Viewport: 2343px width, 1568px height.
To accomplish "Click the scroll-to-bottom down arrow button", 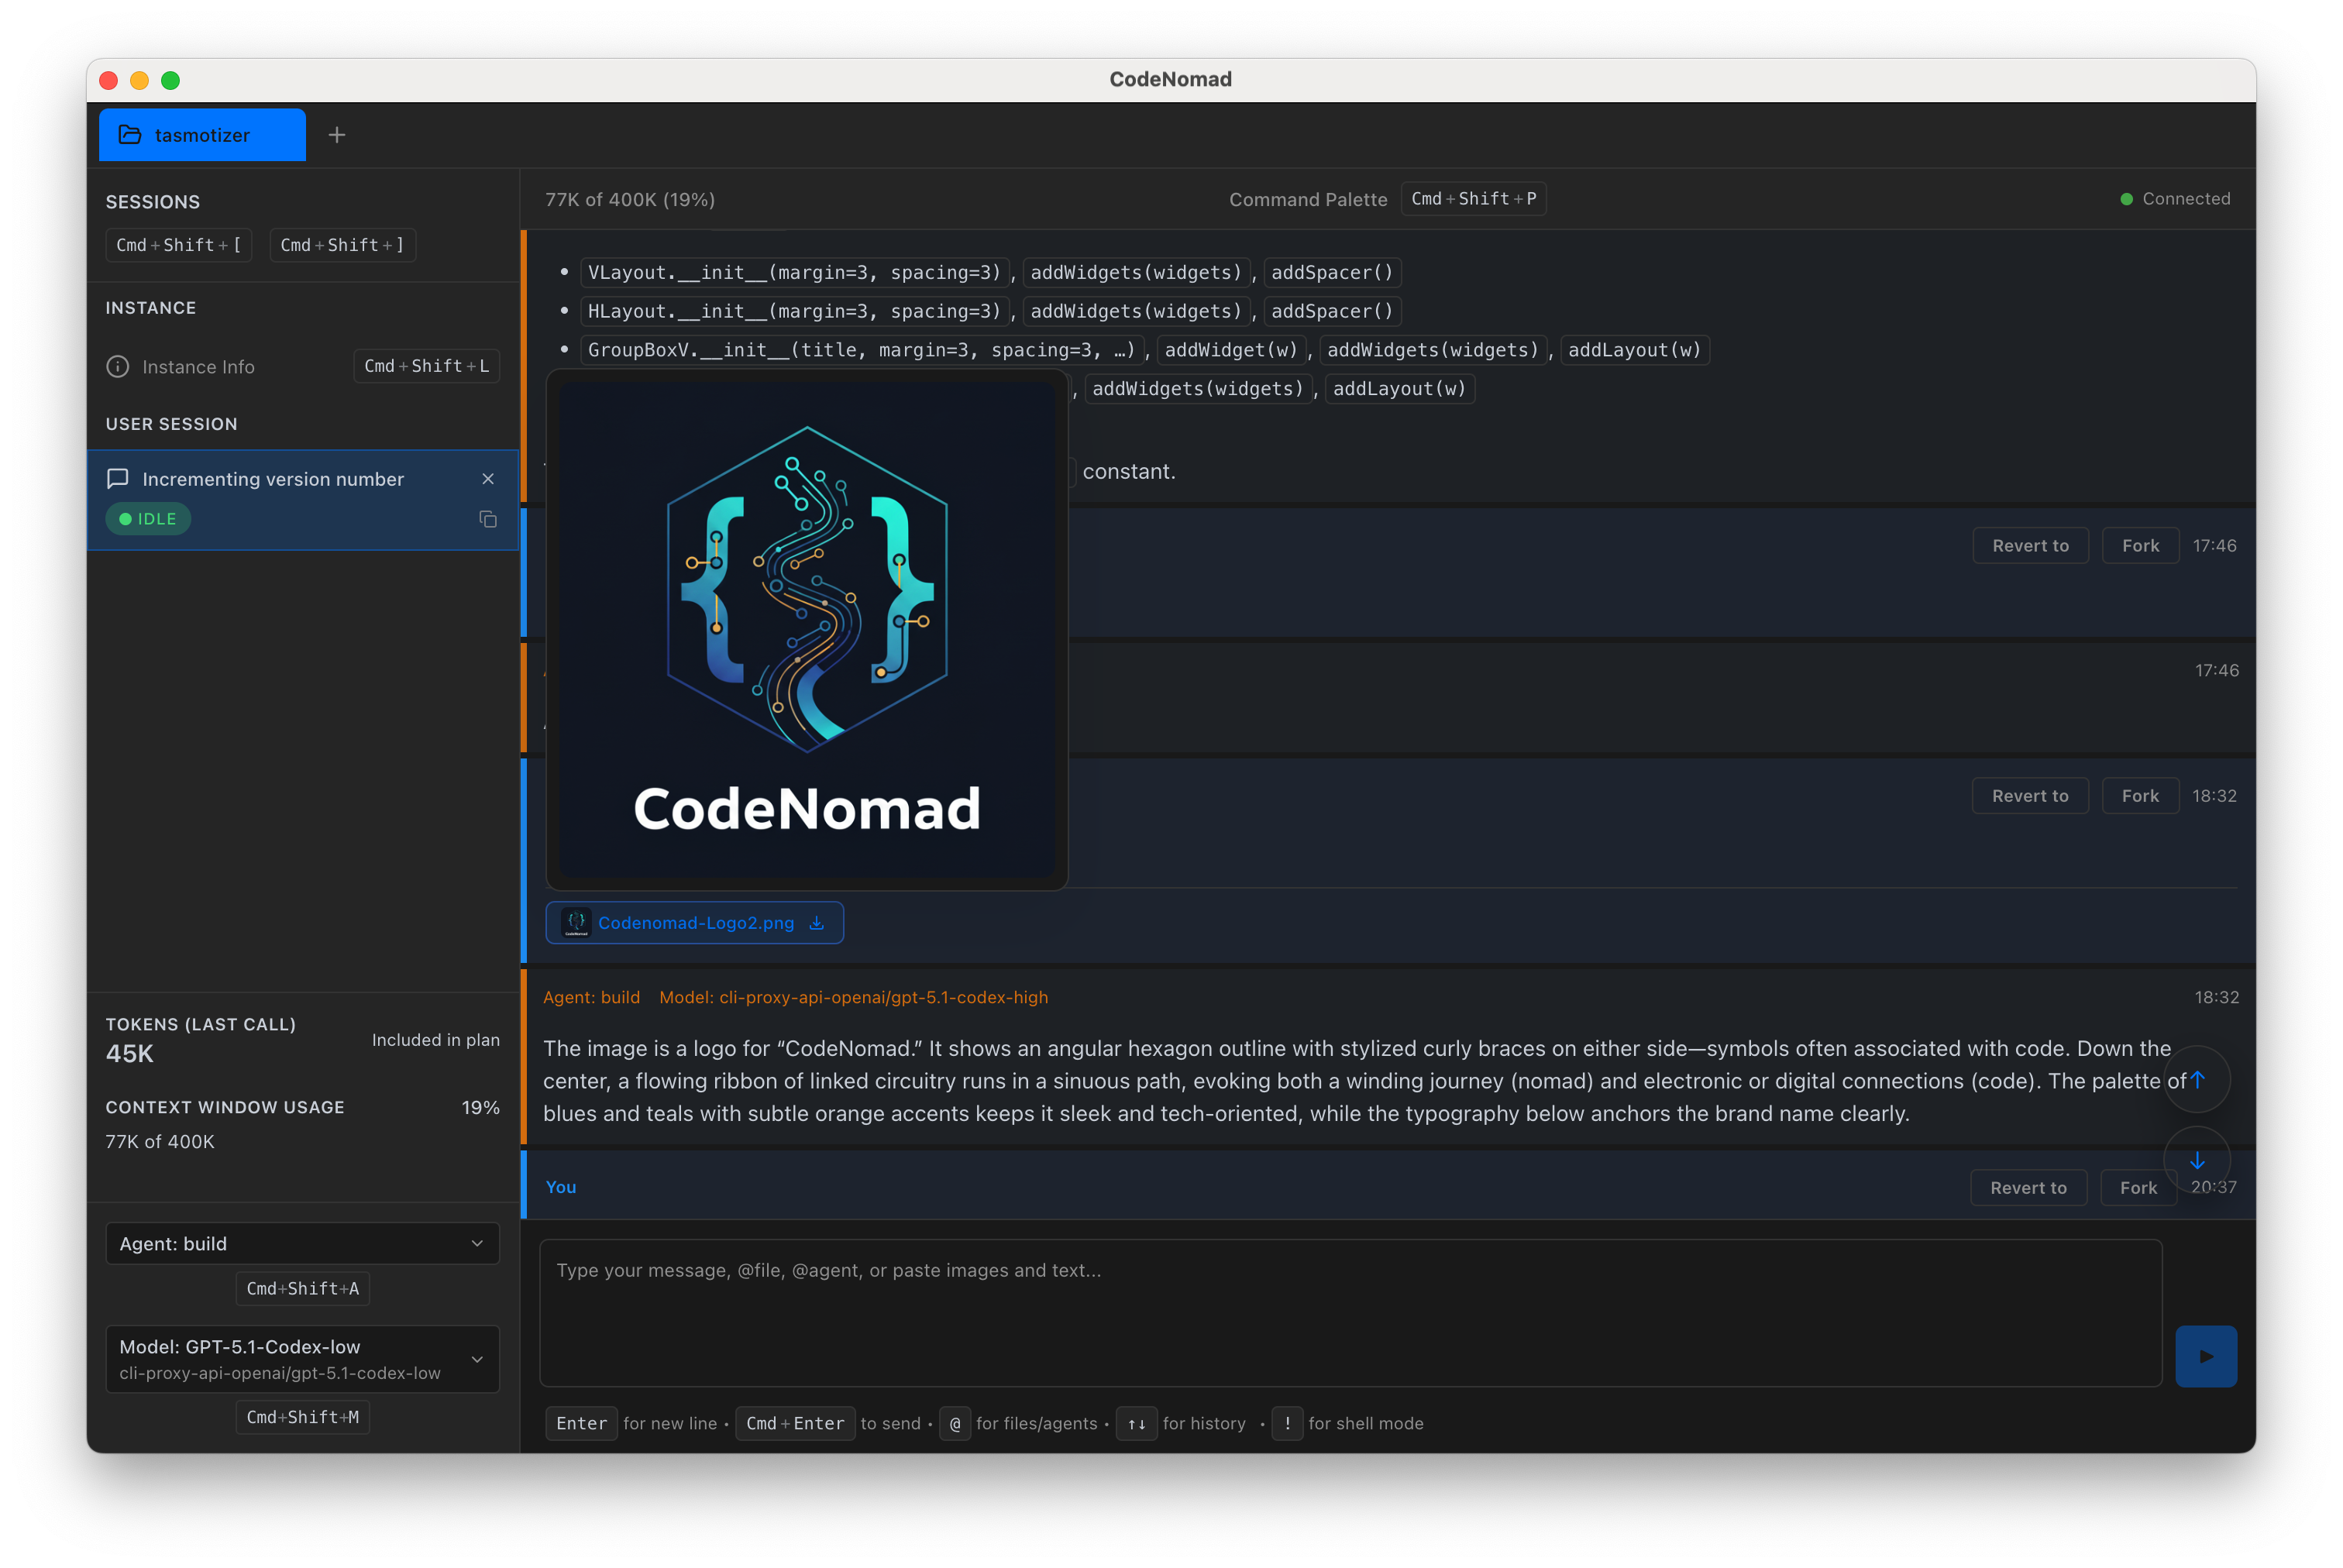I will (x=2197, y=1160).
